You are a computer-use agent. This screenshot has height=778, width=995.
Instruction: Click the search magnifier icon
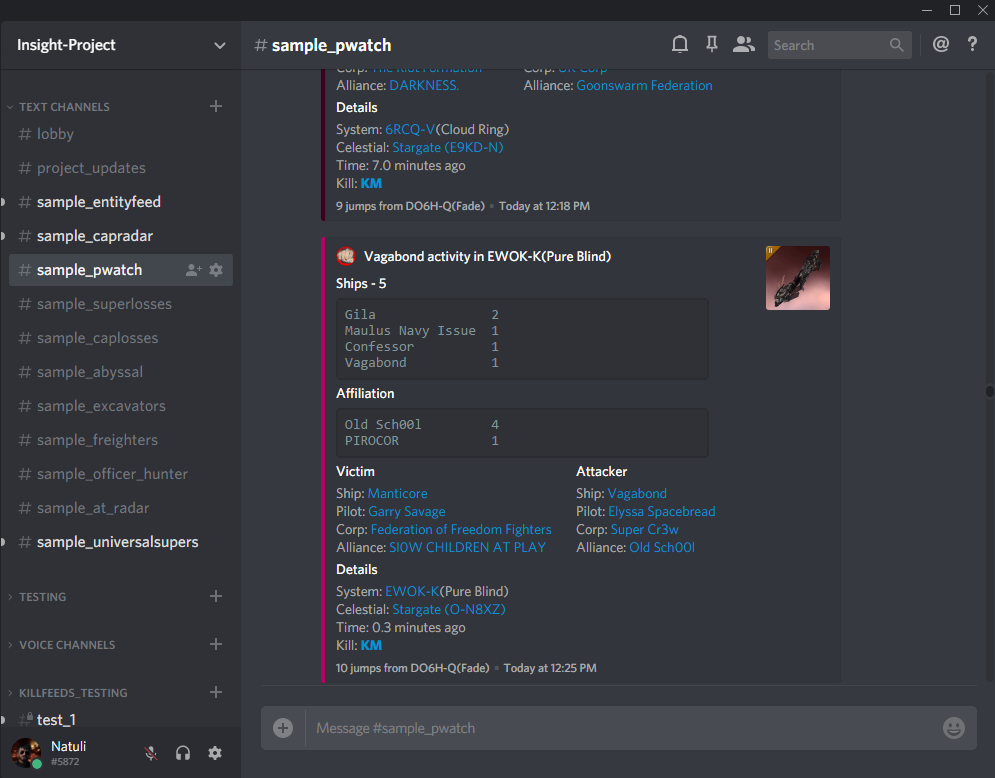point(896,45)
